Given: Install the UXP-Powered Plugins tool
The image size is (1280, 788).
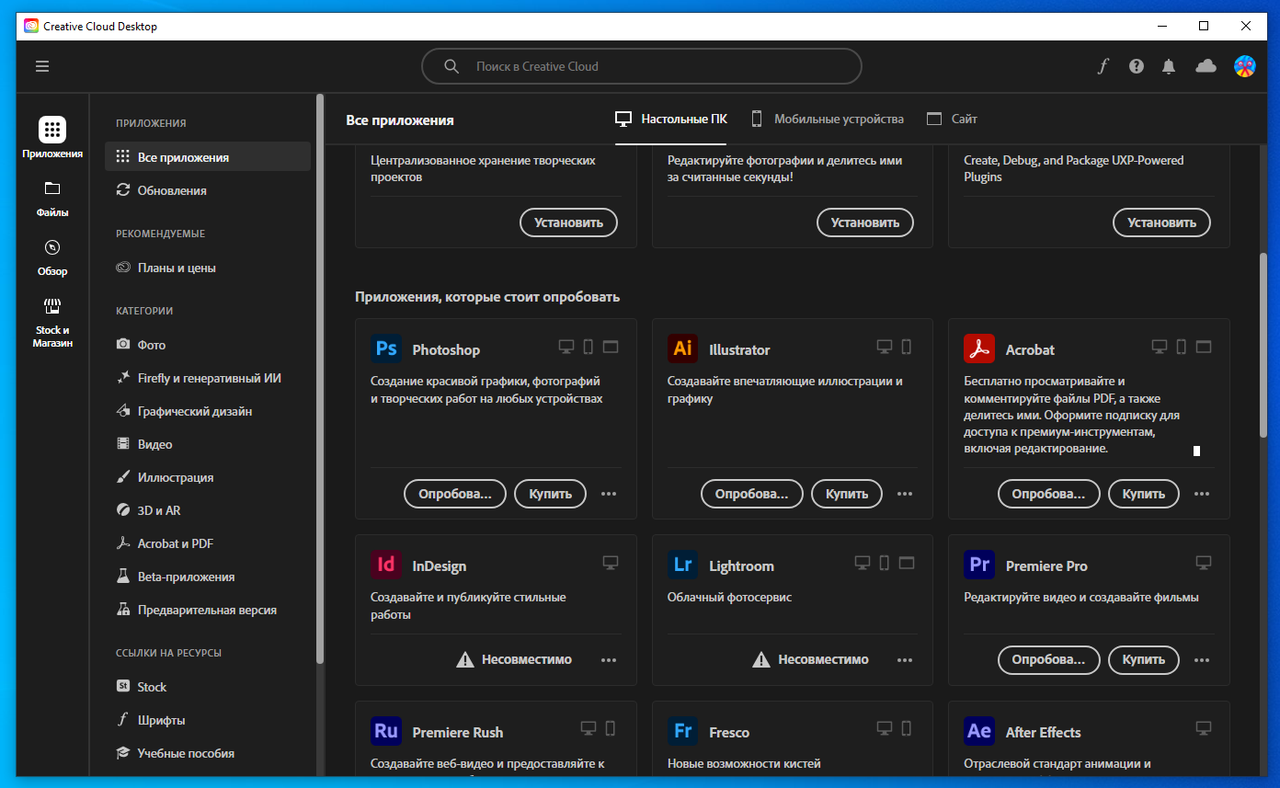Looking at the screenshot, I should tap(1162, 223).
